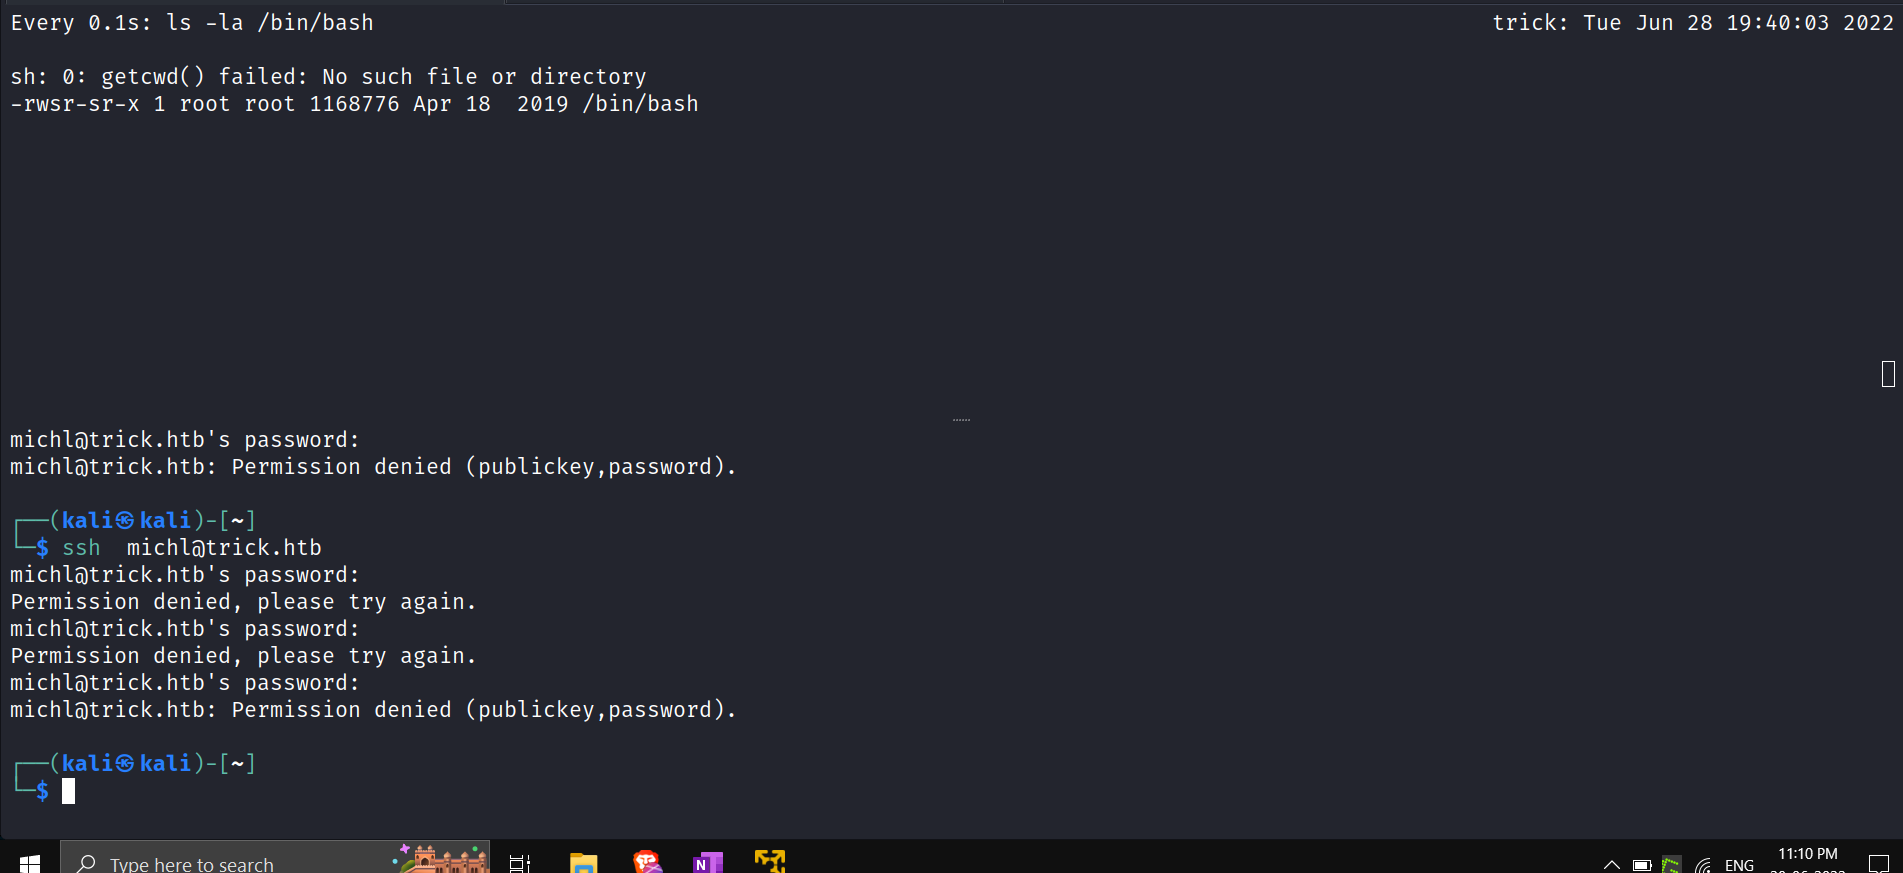Viewport: 1903px width, 873px height.
Task: Open the network Wi-Fi tray icon
Action: click(1703, 865)
